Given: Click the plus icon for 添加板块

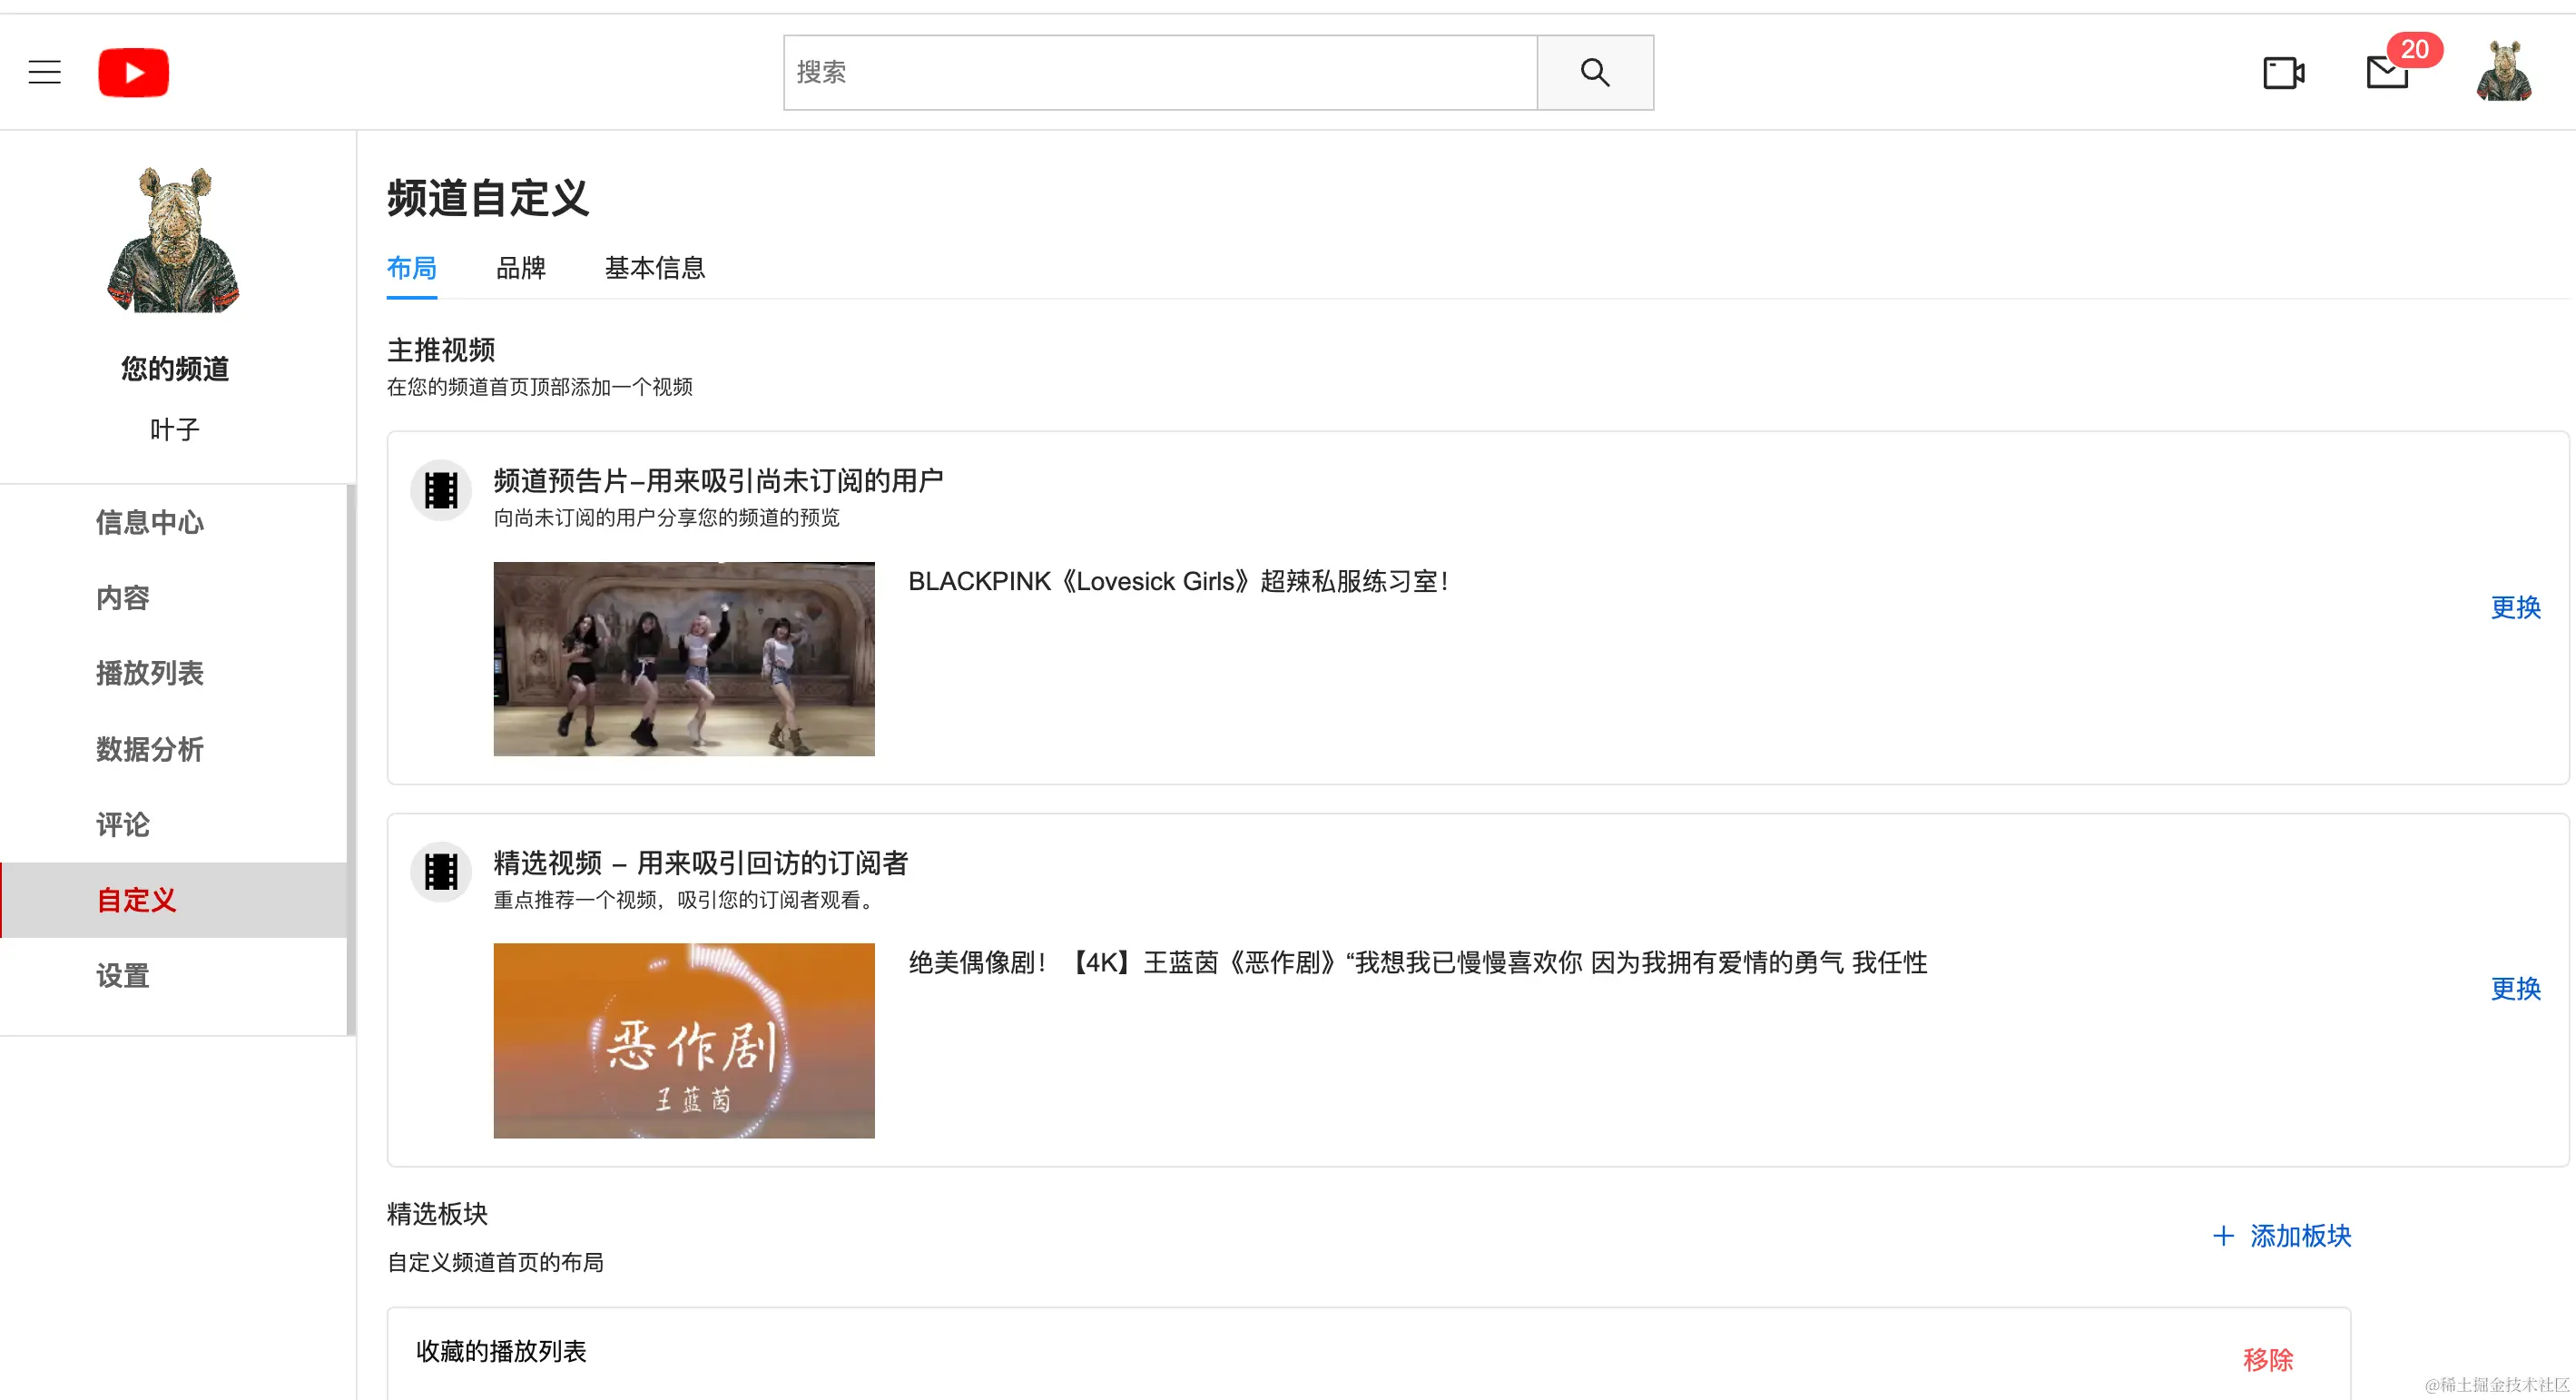Looking at the screenshot, I should click(2223, 1236).
